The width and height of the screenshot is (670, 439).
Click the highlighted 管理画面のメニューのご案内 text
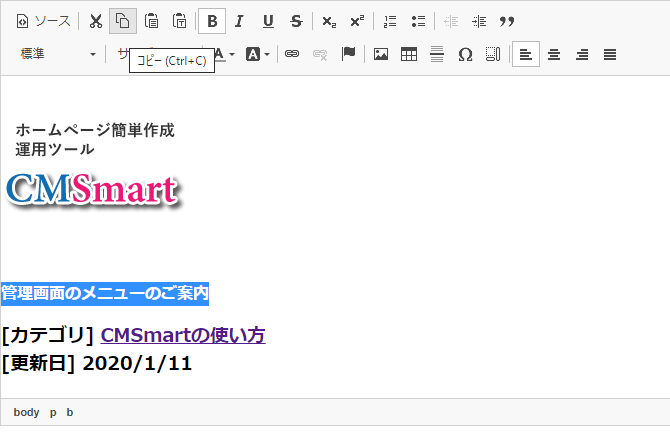(105, 294)
